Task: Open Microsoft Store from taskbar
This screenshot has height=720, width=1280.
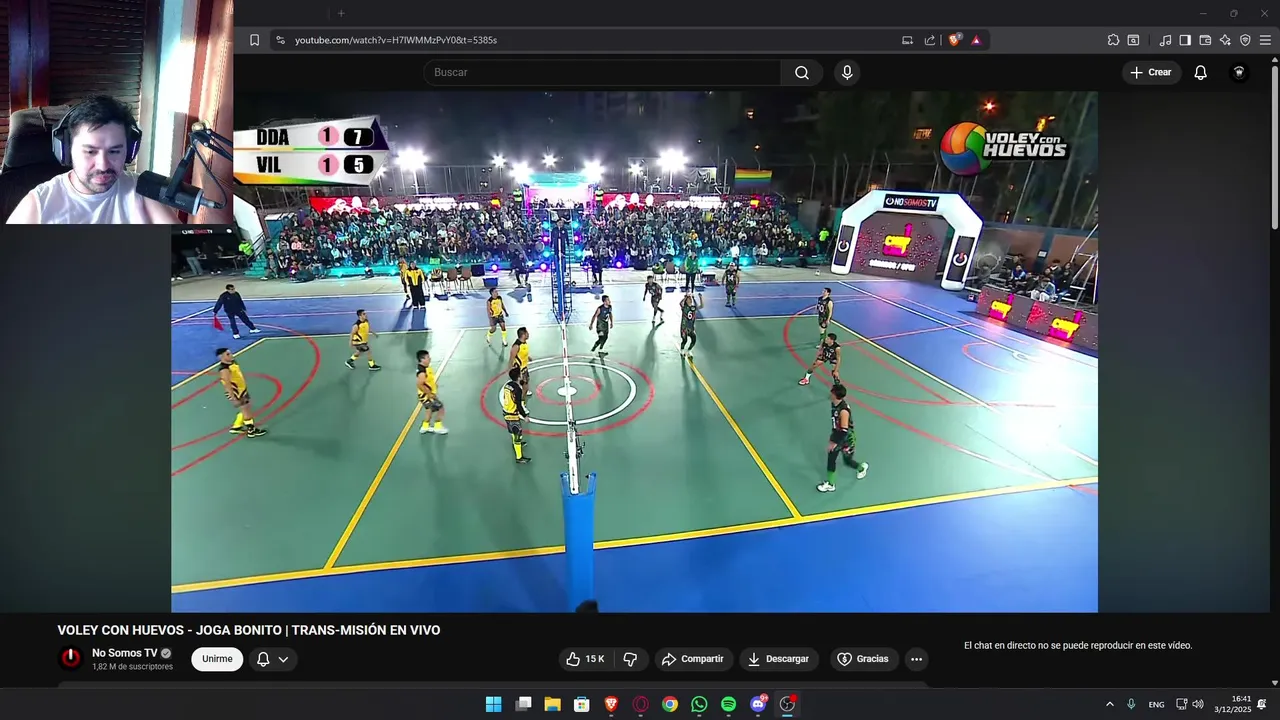Action: pyautogui.click(x=581, y=704)
